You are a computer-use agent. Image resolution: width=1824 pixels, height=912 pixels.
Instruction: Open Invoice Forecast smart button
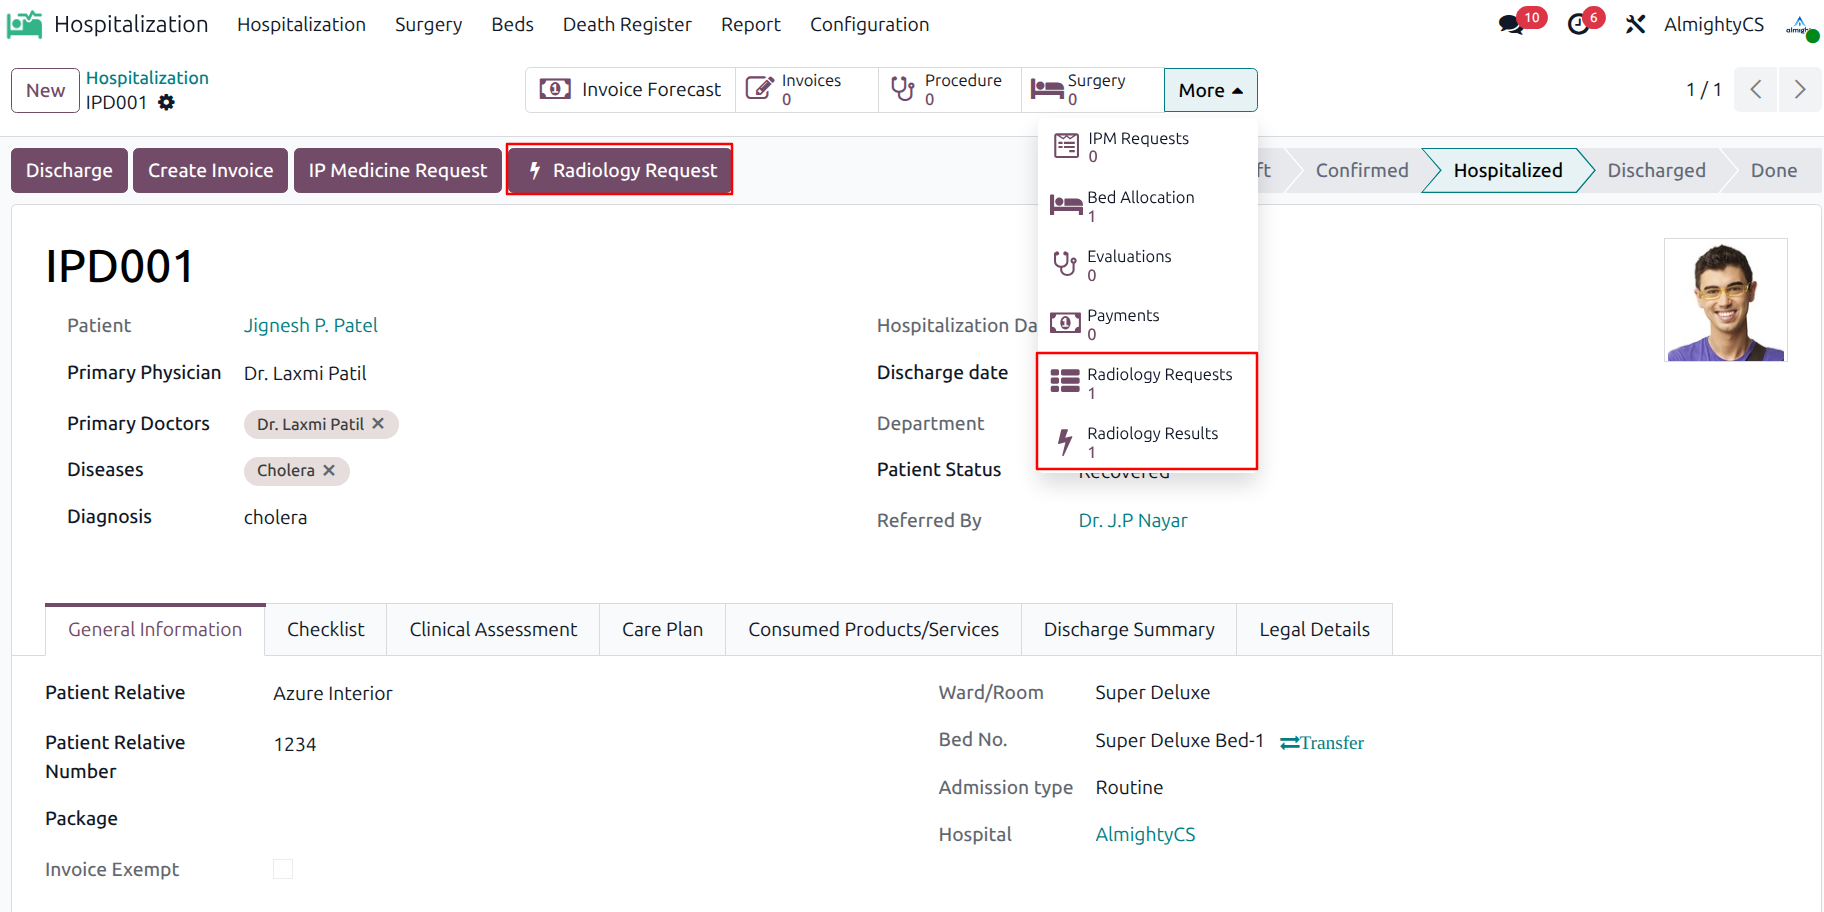click(x=631, y=90)
